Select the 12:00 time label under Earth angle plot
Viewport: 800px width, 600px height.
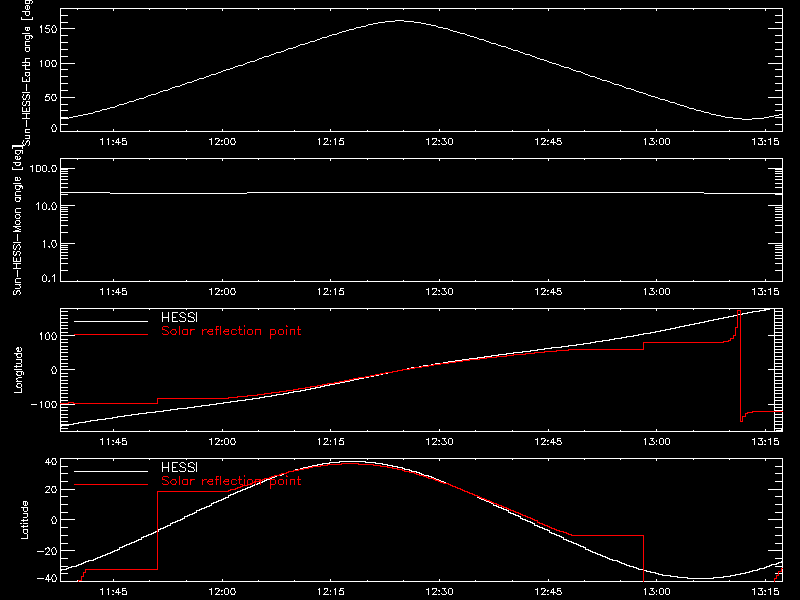(222, 141)
